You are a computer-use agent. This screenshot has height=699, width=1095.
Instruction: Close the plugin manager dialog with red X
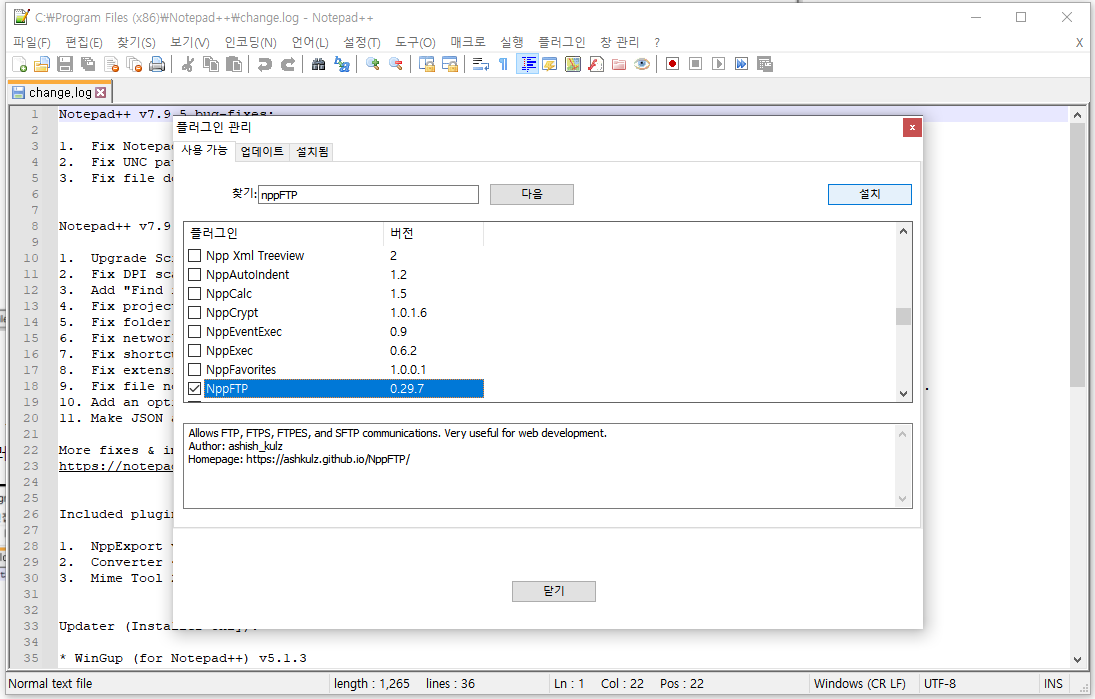click(911, 128)
